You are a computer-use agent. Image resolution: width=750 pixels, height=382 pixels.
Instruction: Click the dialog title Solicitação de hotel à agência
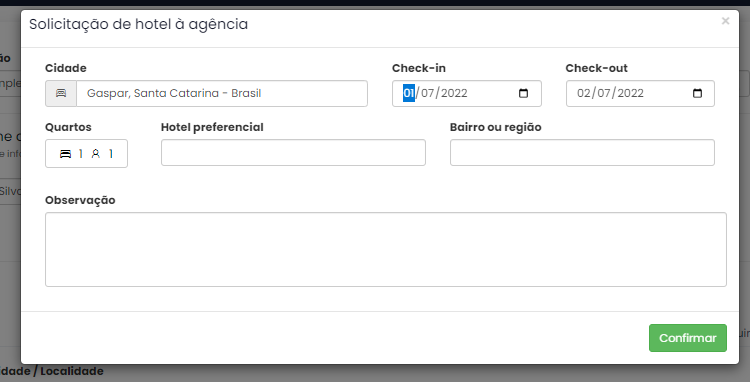pyautogui.click(x=139, y=24)
